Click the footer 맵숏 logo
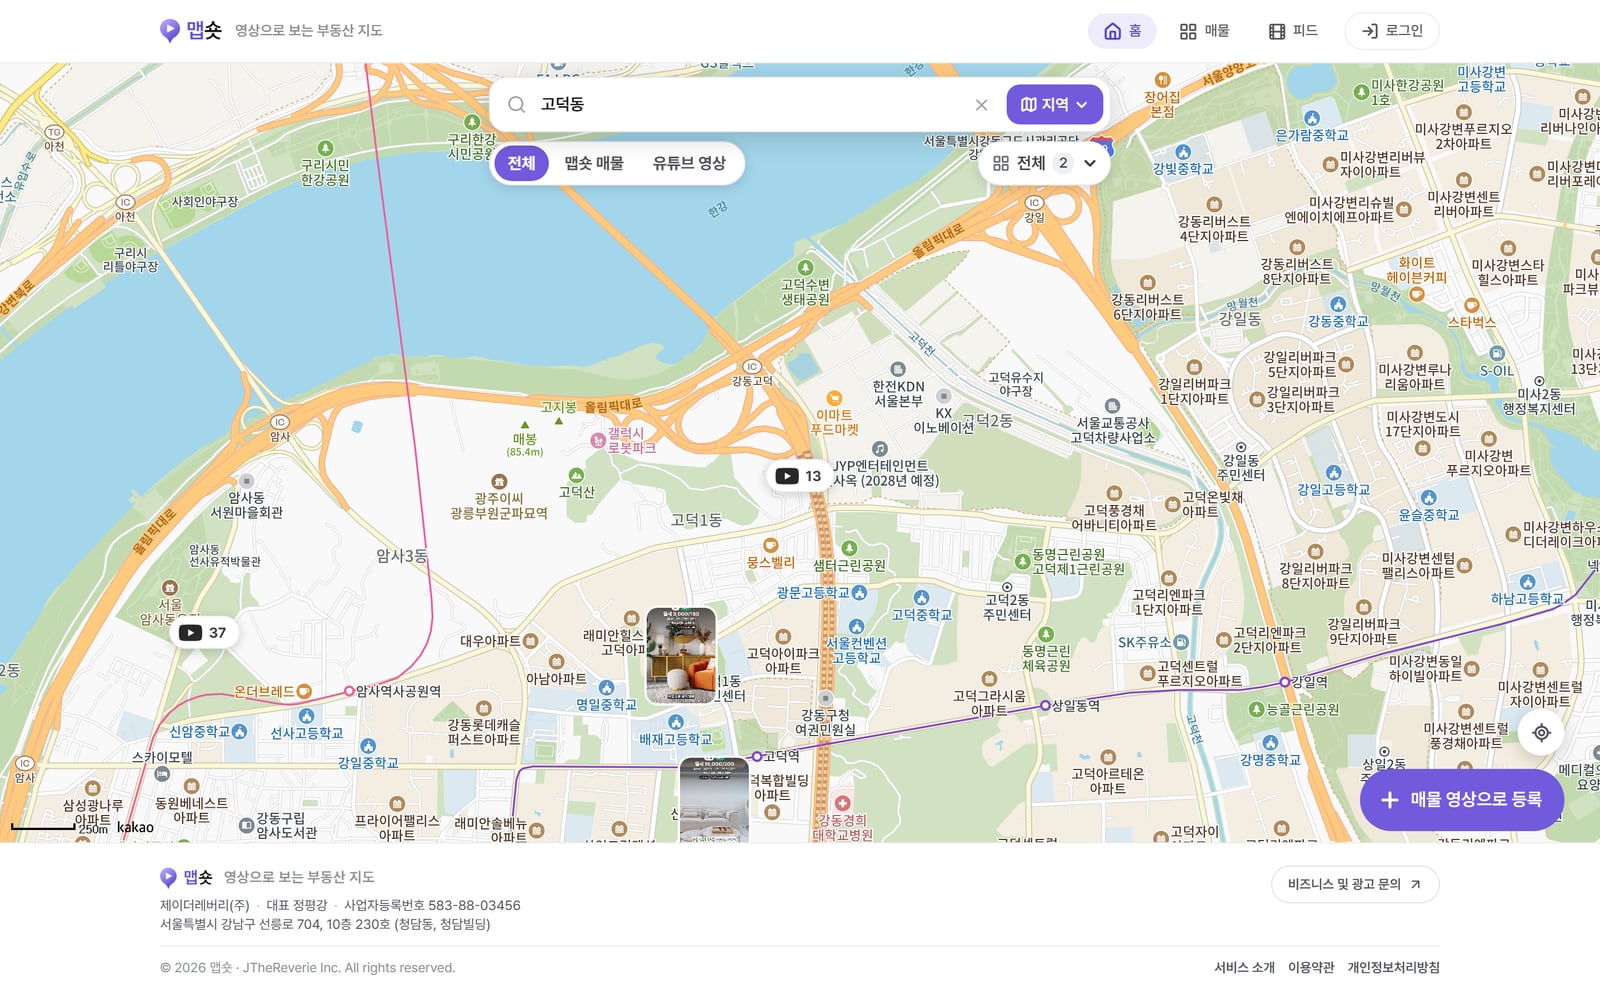Screen dimensions: 1600x1000 (x=187, y=877)
